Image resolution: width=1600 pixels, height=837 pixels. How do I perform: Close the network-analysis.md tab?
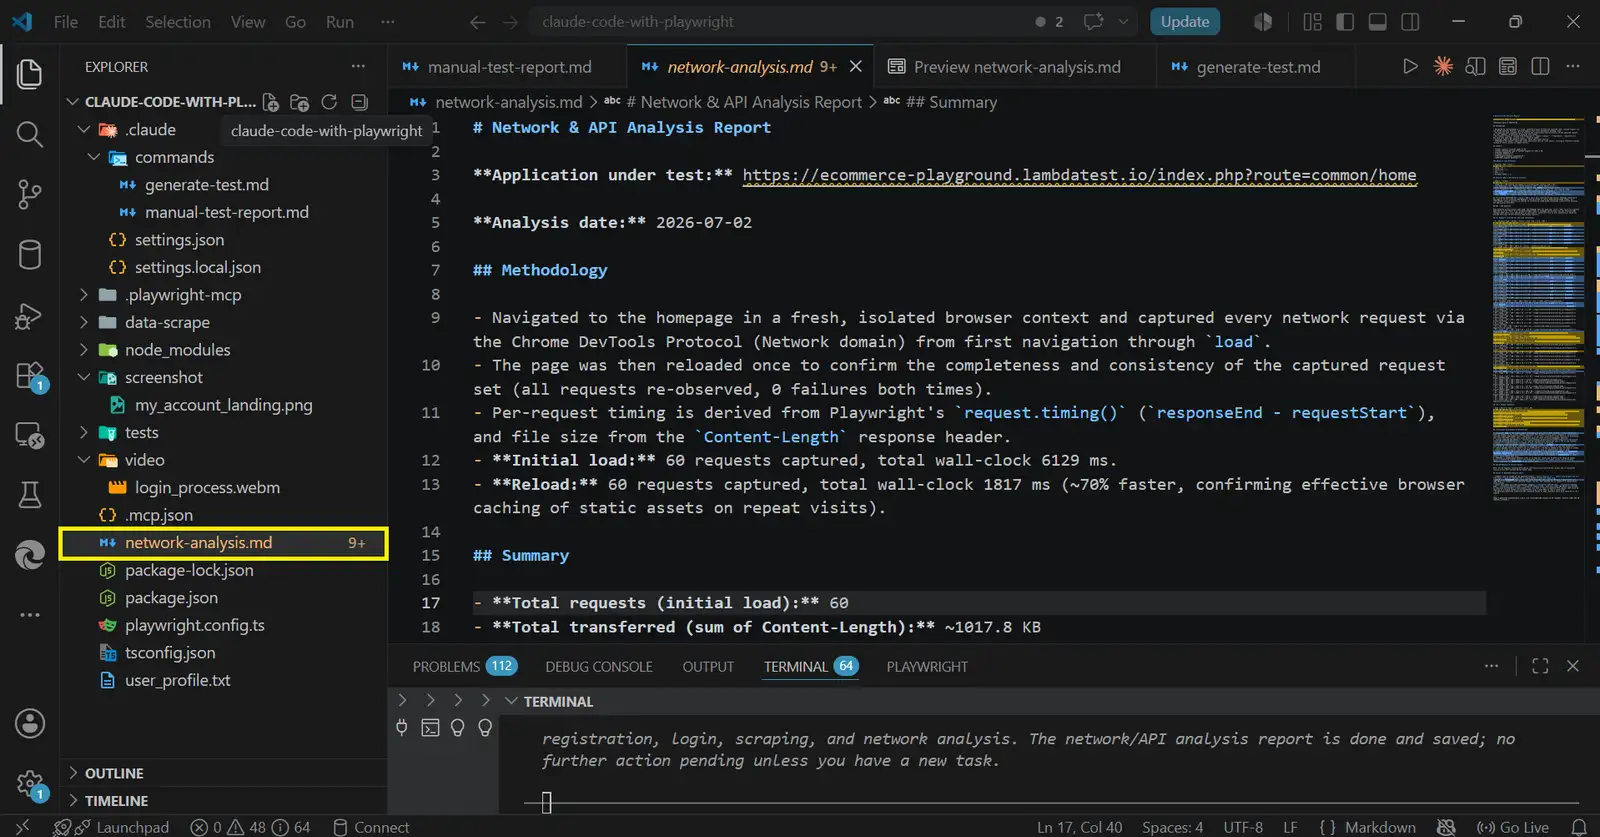click(x=856, y=67)
